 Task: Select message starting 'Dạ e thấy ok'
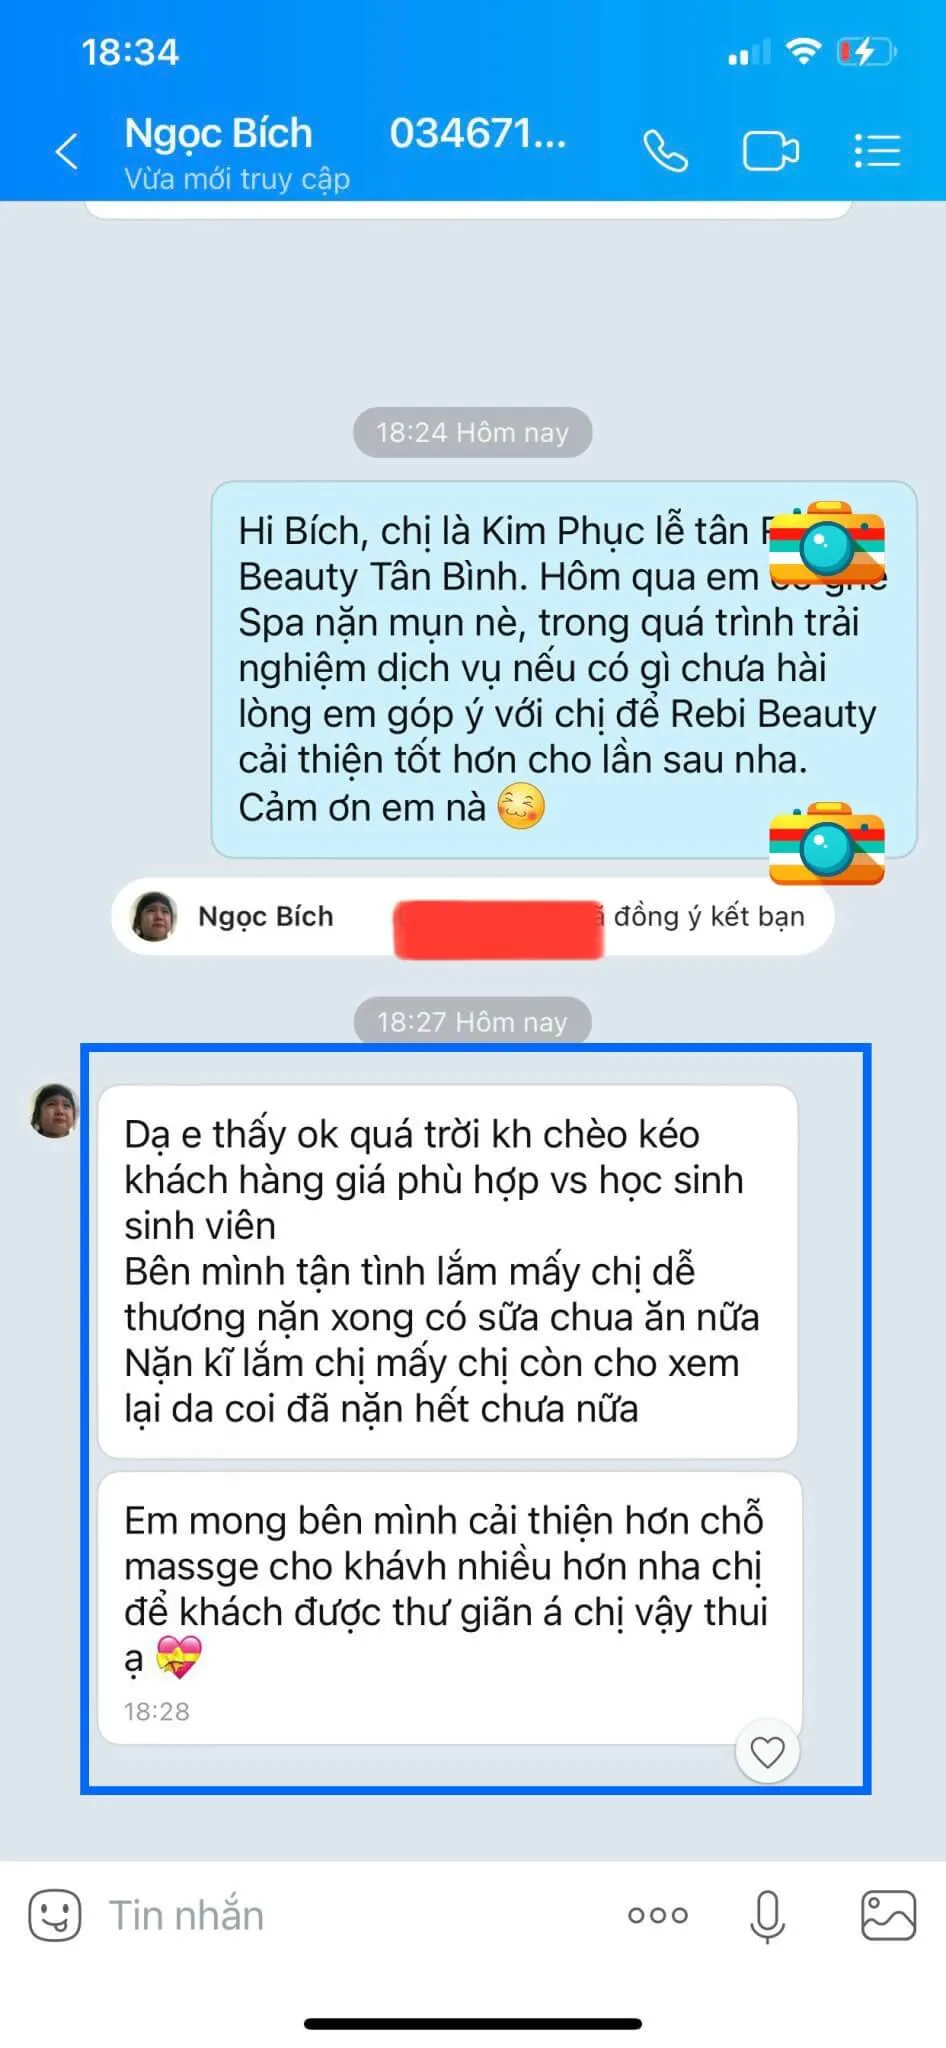click(x=447, y=1271)
